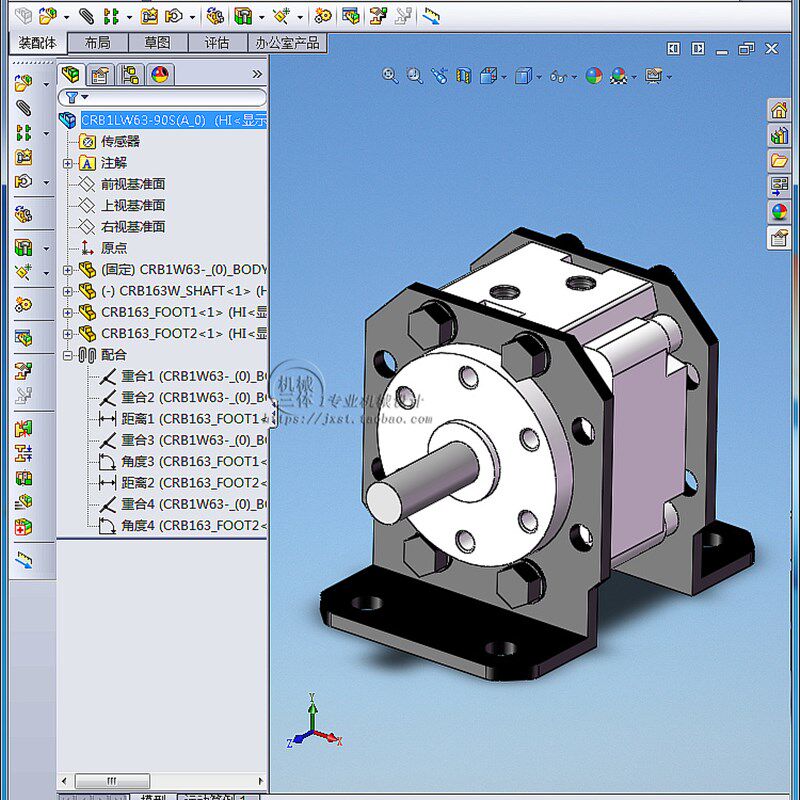Switch to the 布局 tab
This screenshot has width=800, height=800.
tap(97, 43)
